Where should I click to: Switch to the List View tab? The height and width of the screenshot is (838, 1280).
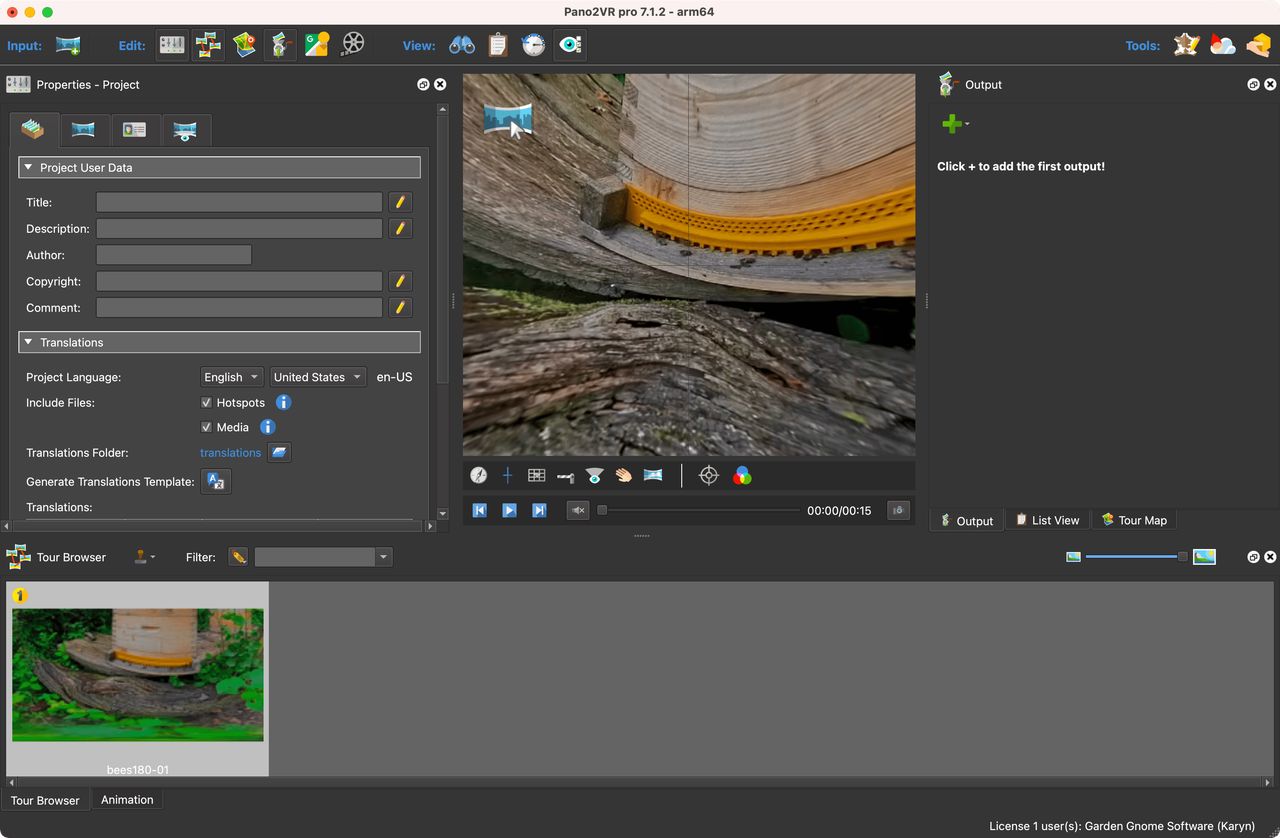[1048, 520]
